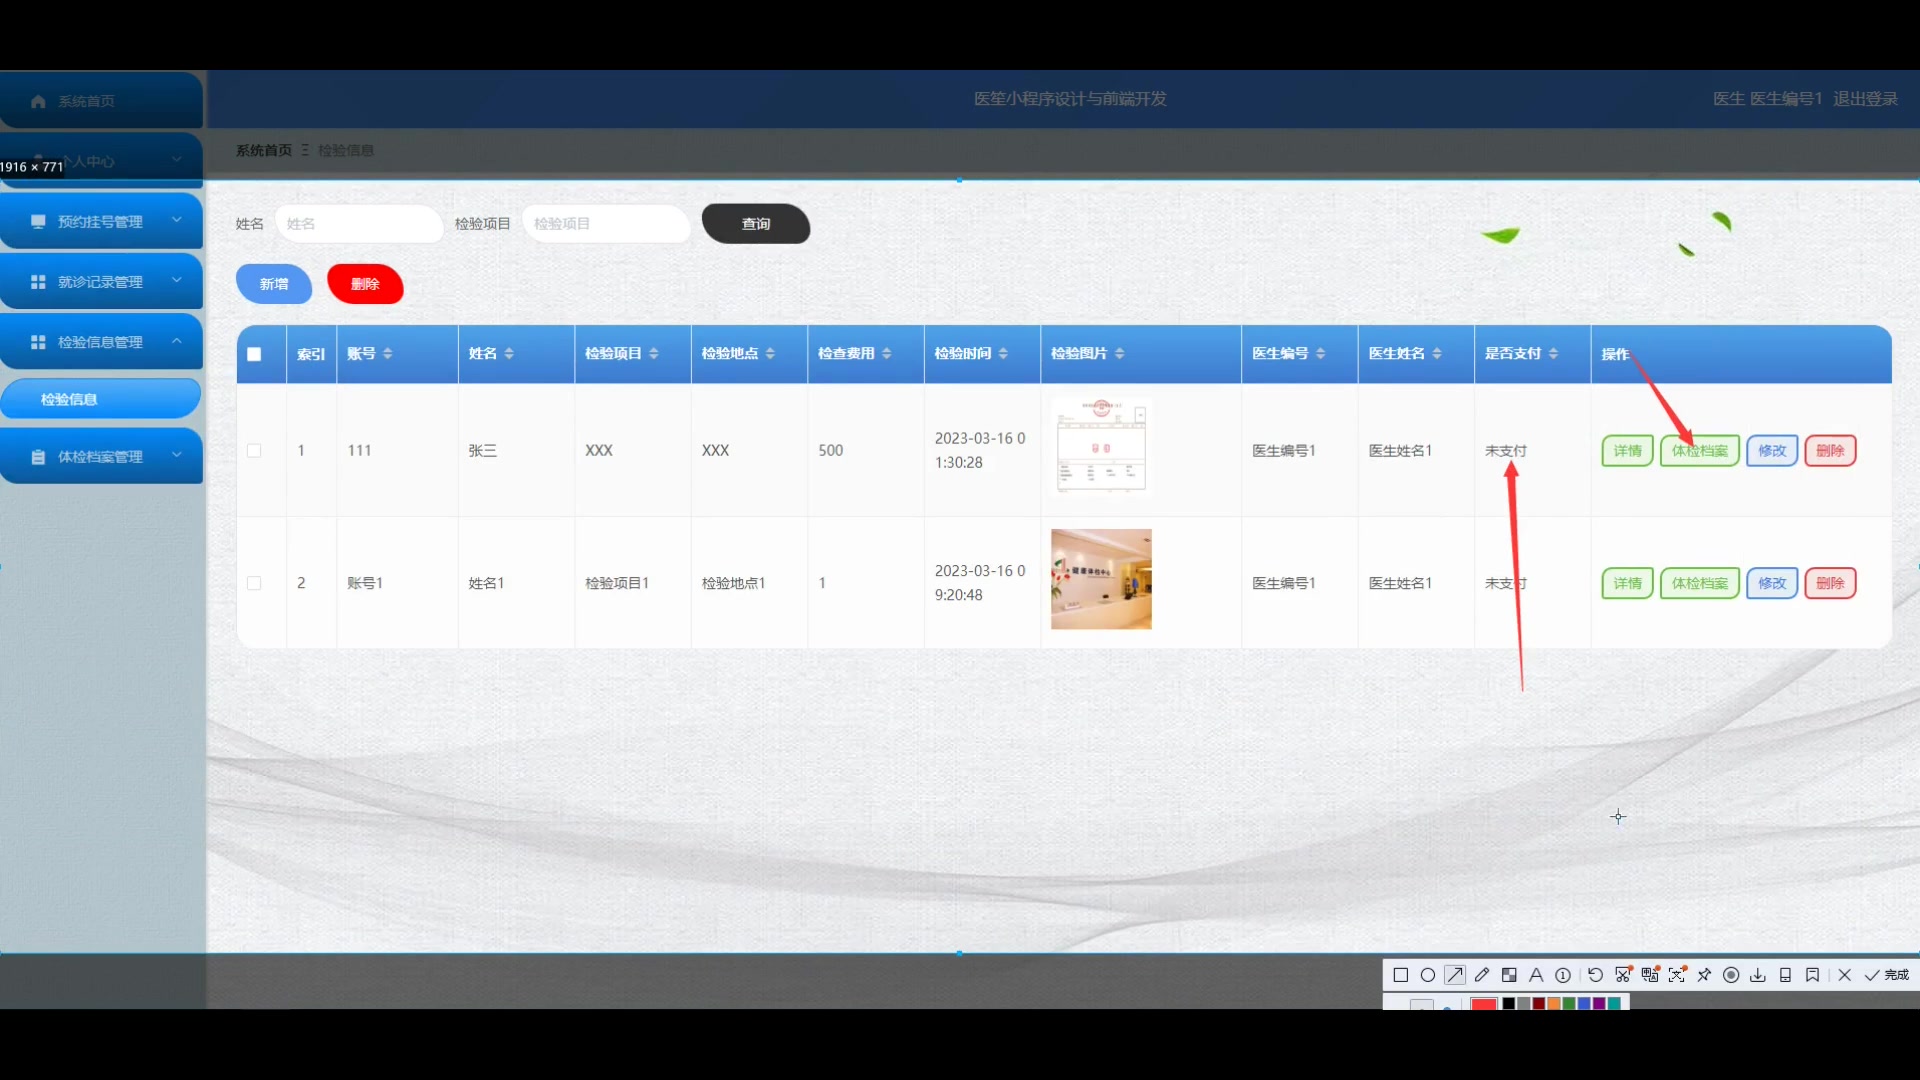Select the ellipse annotation tool
Screen dimensions: 1920x1080
pos(1428,975)
